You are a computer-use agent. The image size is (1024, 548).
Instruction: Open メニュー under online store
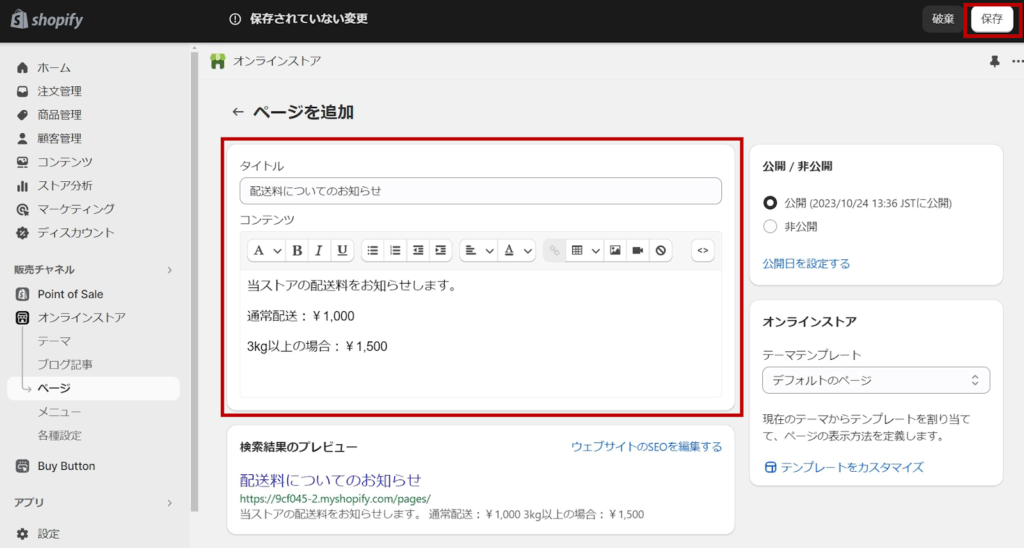59,411
